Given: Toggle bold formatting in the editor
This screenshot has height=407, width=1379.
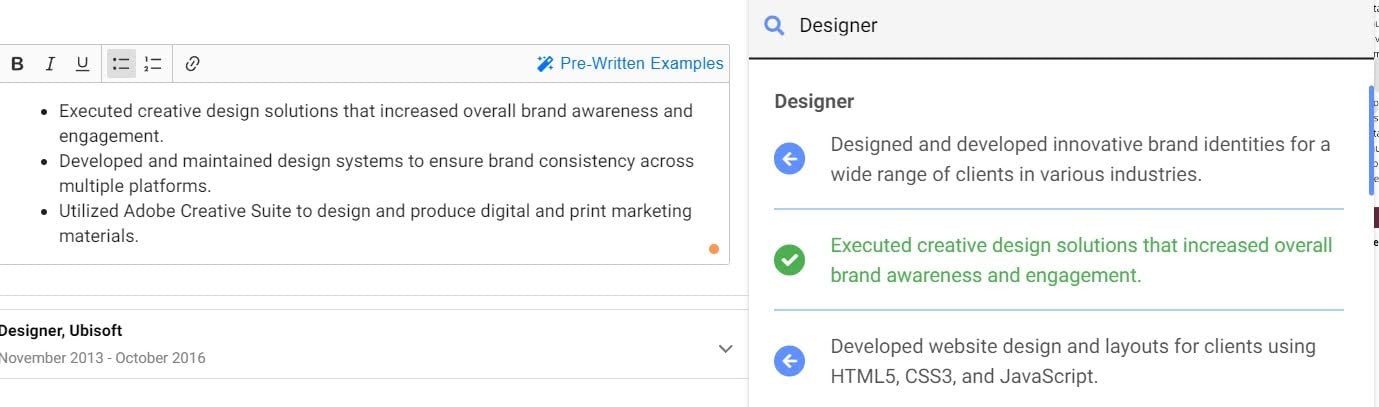Looking at the screenshot, I should coord(17,64).
